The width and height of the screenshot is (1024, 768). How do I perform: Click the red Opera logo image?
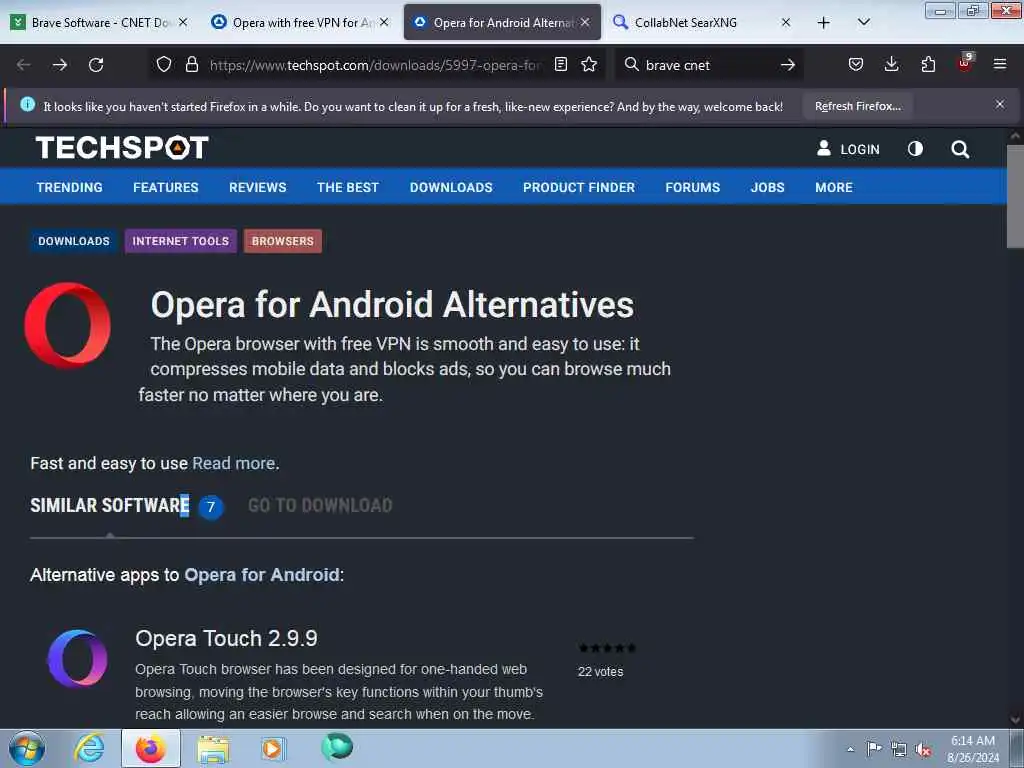pos(67,325)
